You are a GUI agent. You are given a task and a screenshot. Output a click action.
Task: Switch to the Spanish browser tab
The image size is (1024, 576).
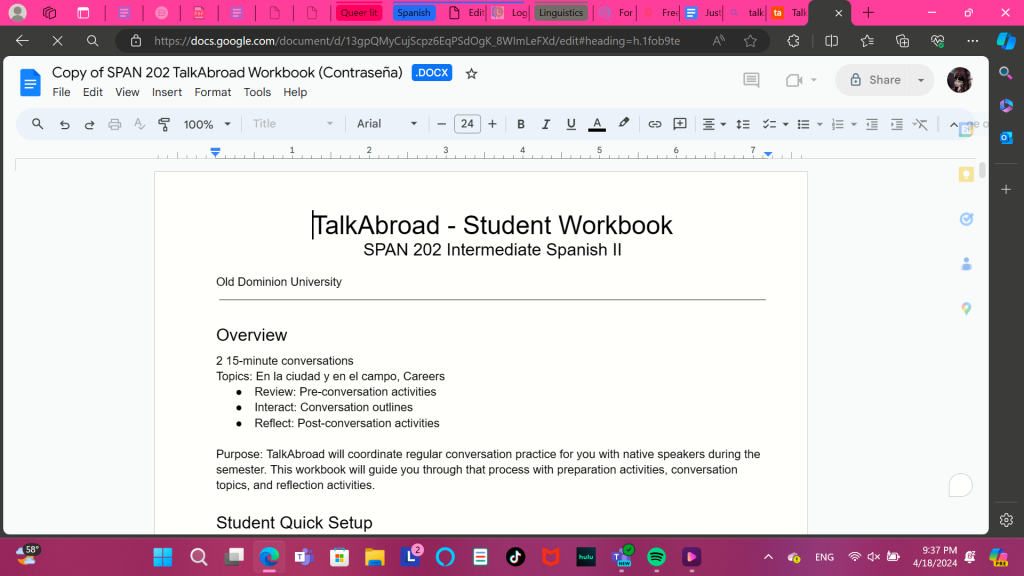point(413,12)
